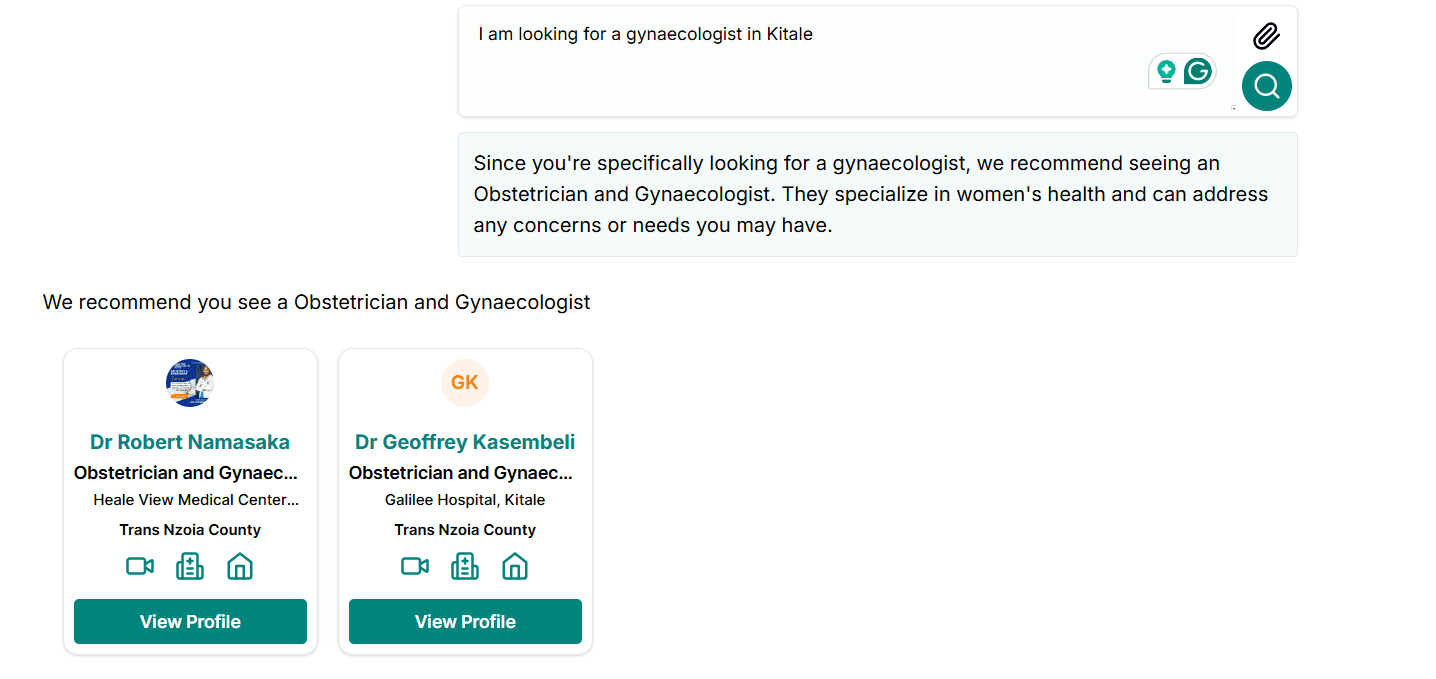1436x679 pixels.
Task: Click the GK initials avatar
Action: 465,383
